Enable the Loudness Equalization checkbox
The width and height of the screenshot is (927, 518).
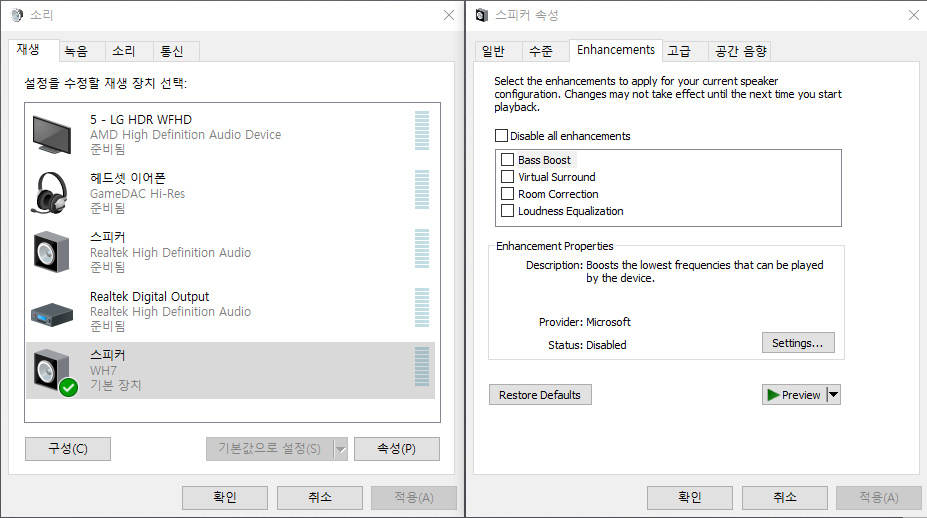(507, 211)
